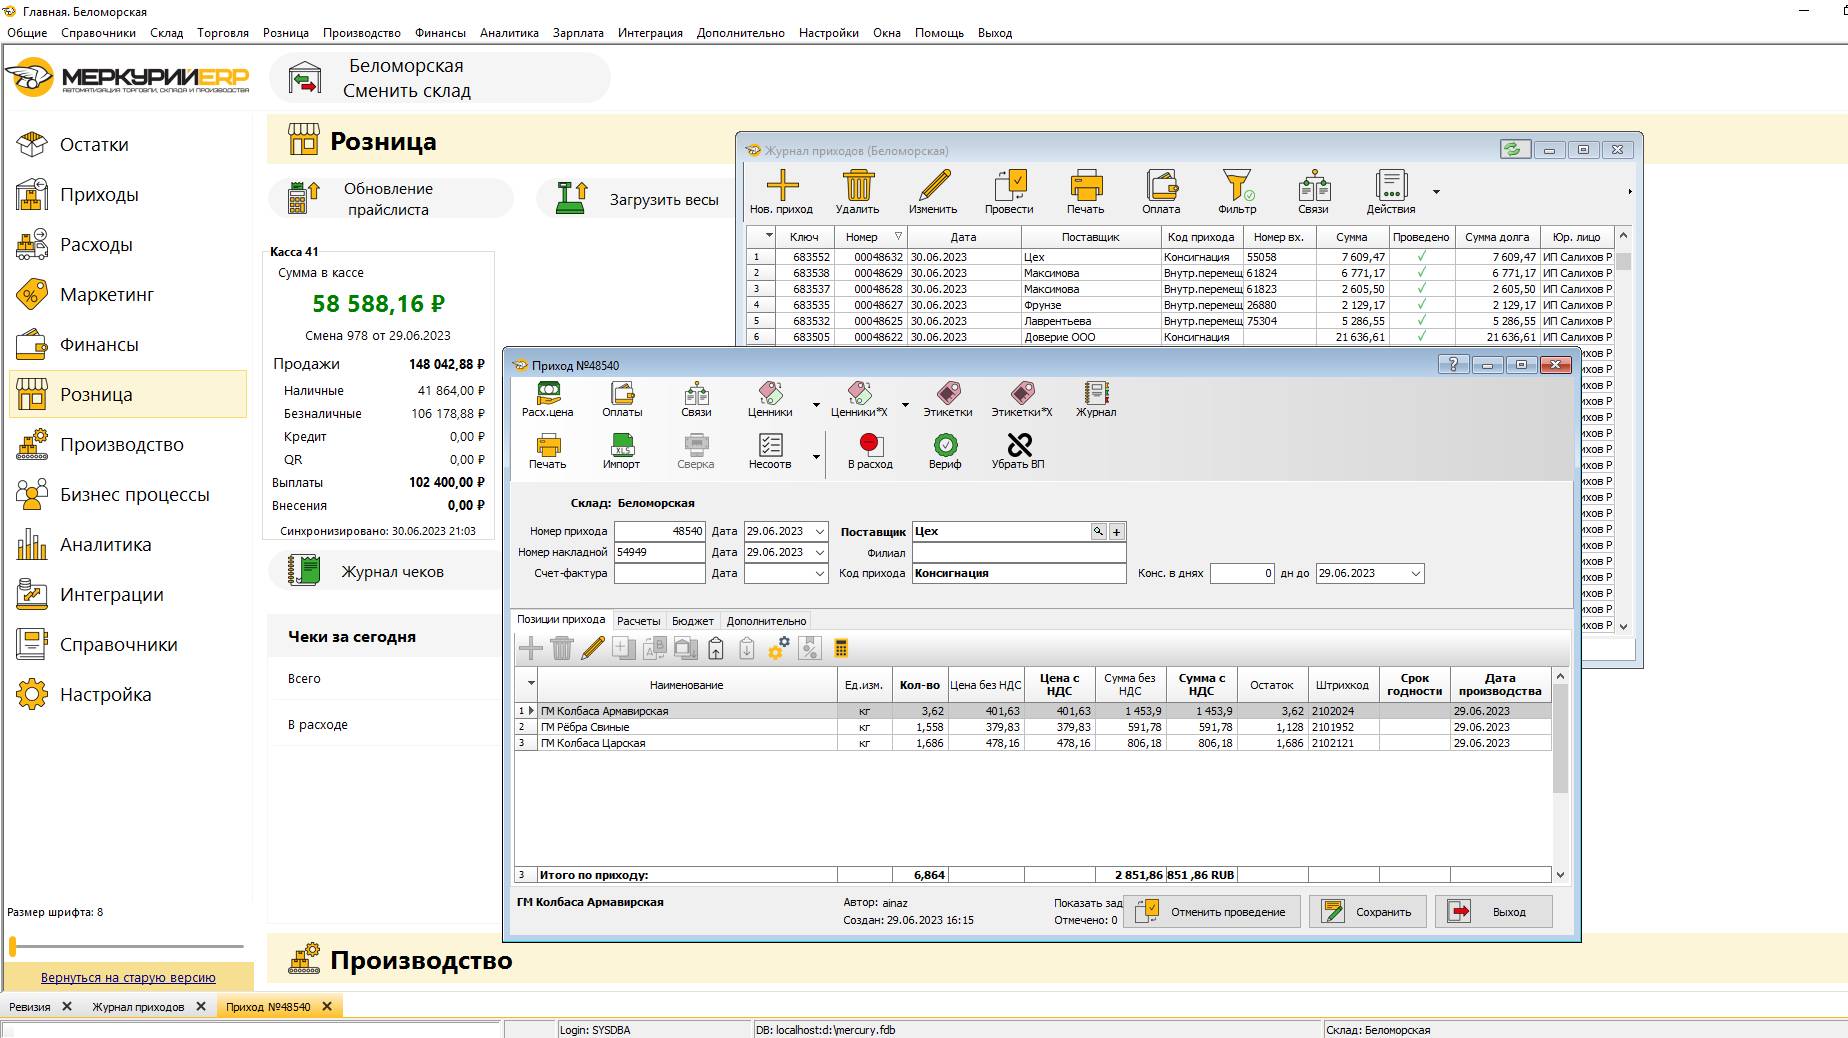Viewport: 1848px width, 1038px height.
Task: Click Вернуться на старую версию link
Action: coord(128,978)
